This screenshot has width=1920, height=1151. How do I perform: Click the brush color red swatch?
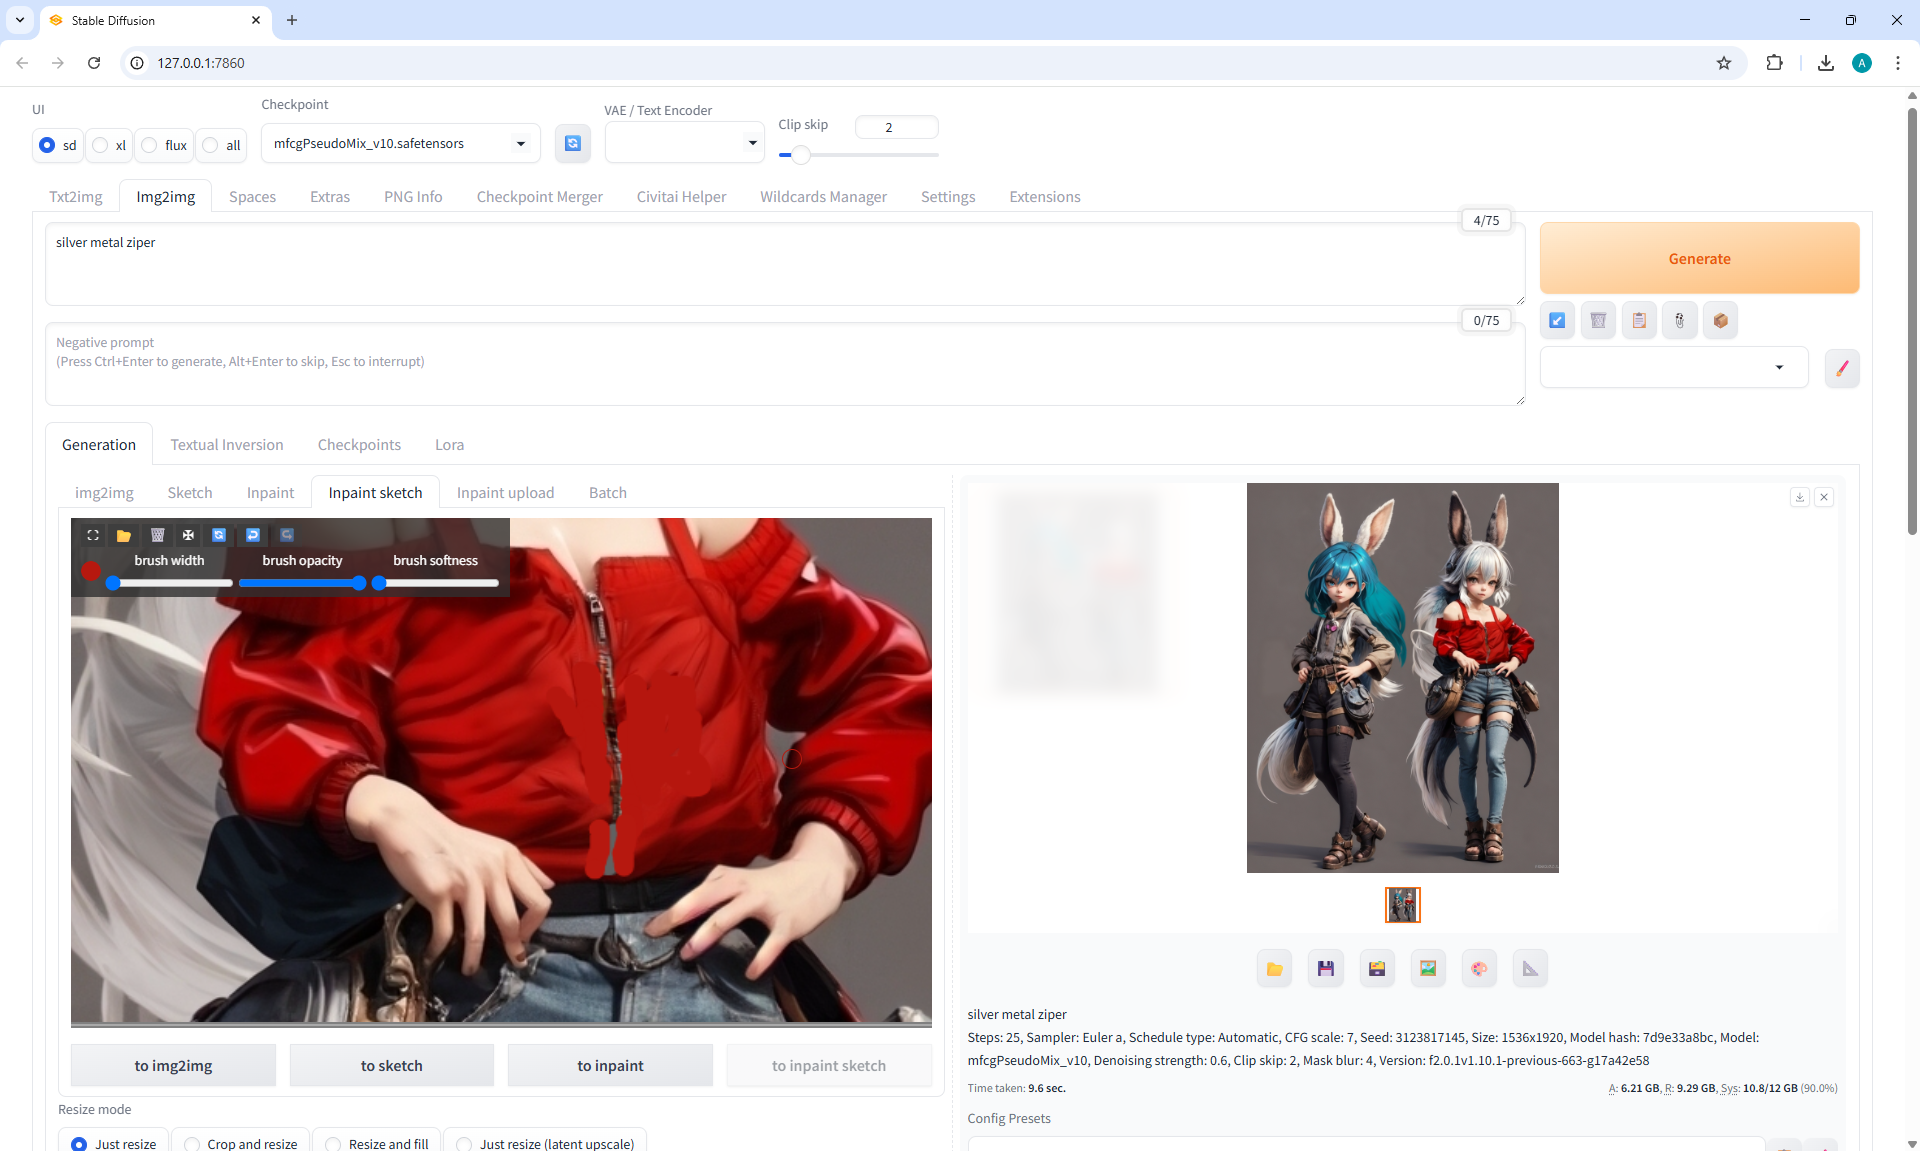tap(91, 571)
